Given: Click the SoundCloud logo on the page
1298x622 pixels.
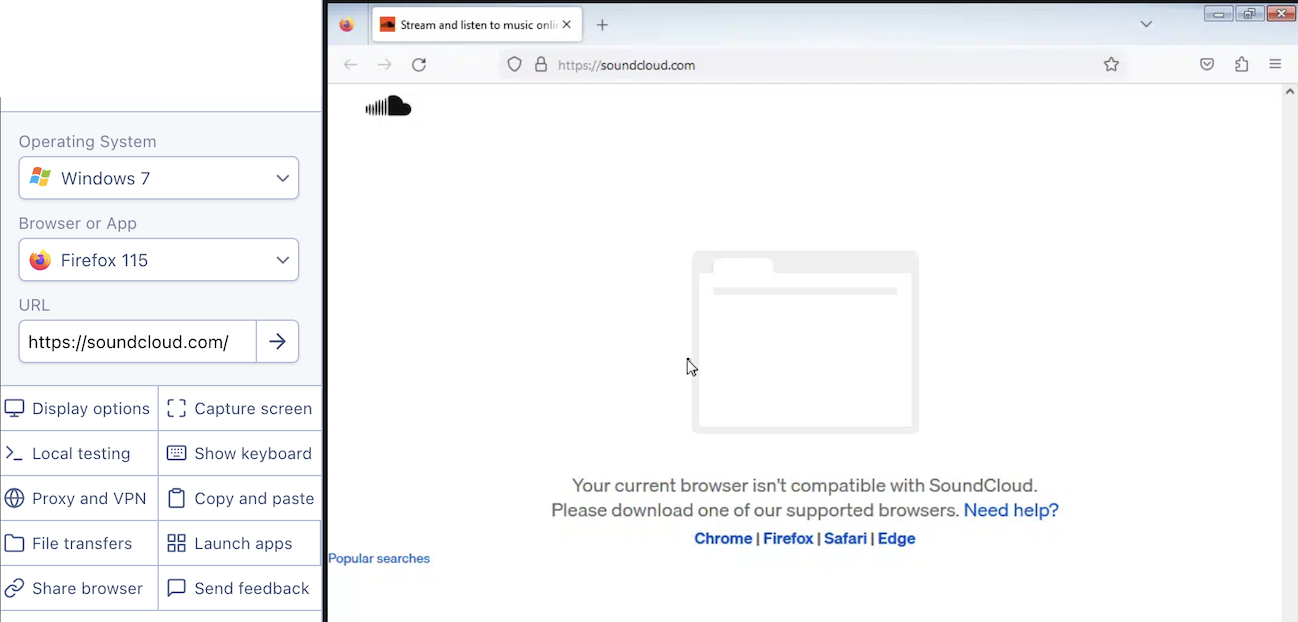Looking at the screenshot, I should (388, 106).
